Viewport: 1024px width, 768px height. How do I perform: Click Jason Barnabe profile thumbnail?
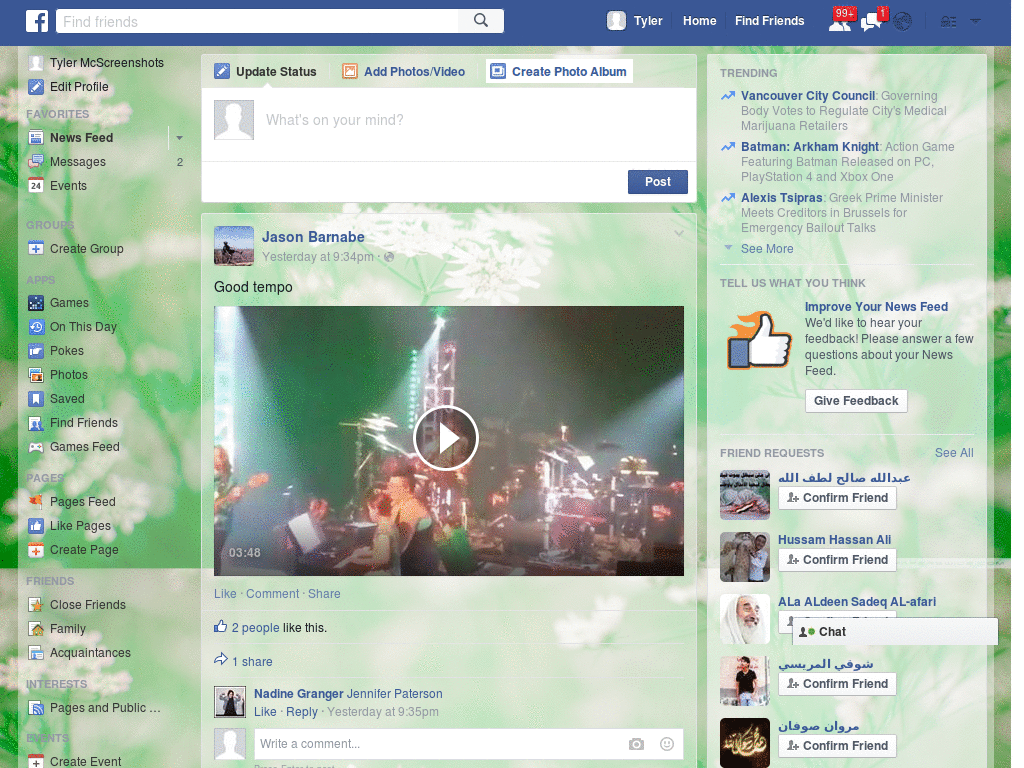234,246
